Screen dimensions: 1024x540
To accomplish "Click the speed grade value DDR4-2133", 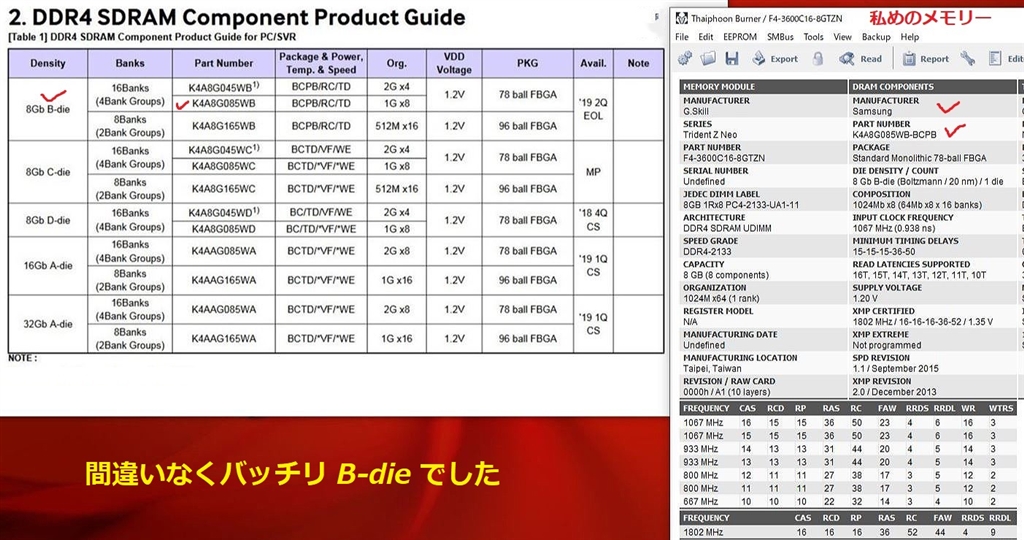I will (x=707, y=252).
